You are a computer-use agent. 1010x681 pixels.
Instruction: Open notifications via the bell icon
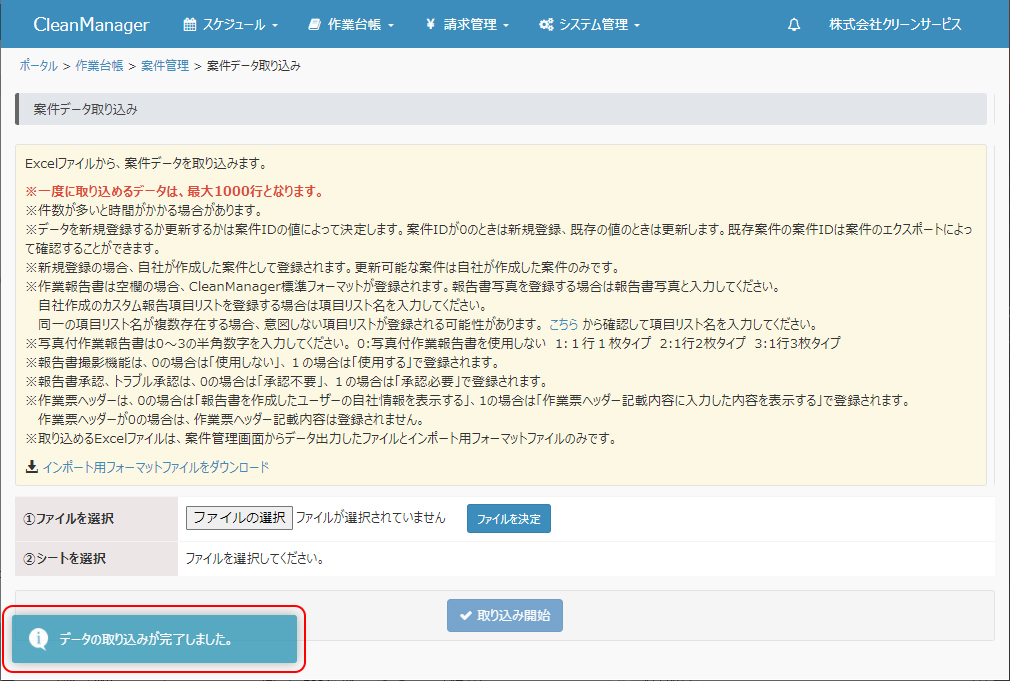[x=794, y=24]
